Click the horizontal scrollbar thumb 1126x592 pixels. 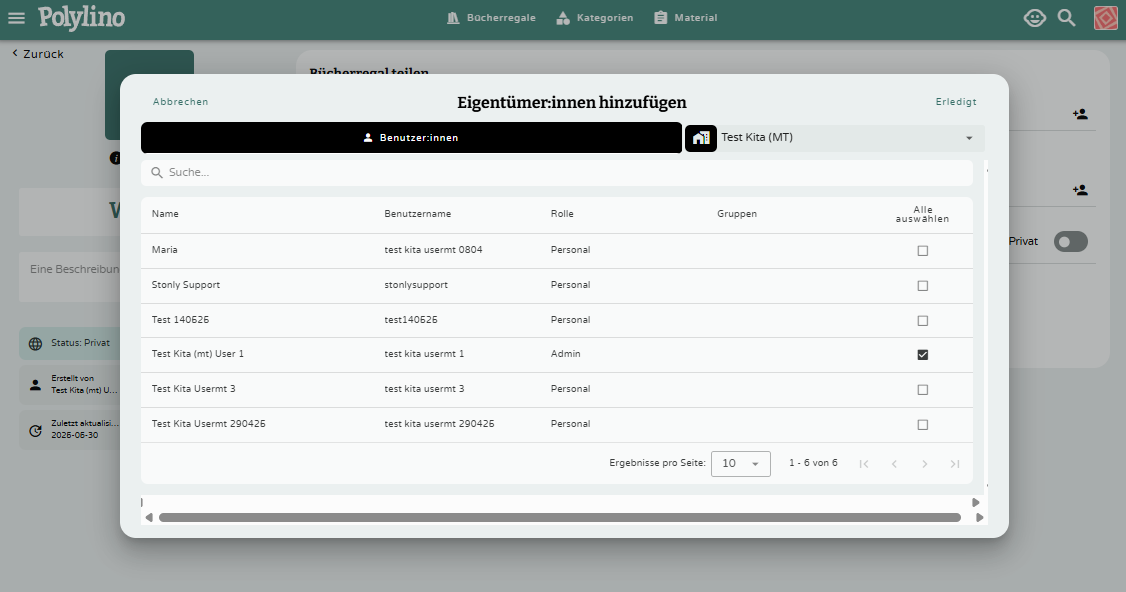[559, 517]
